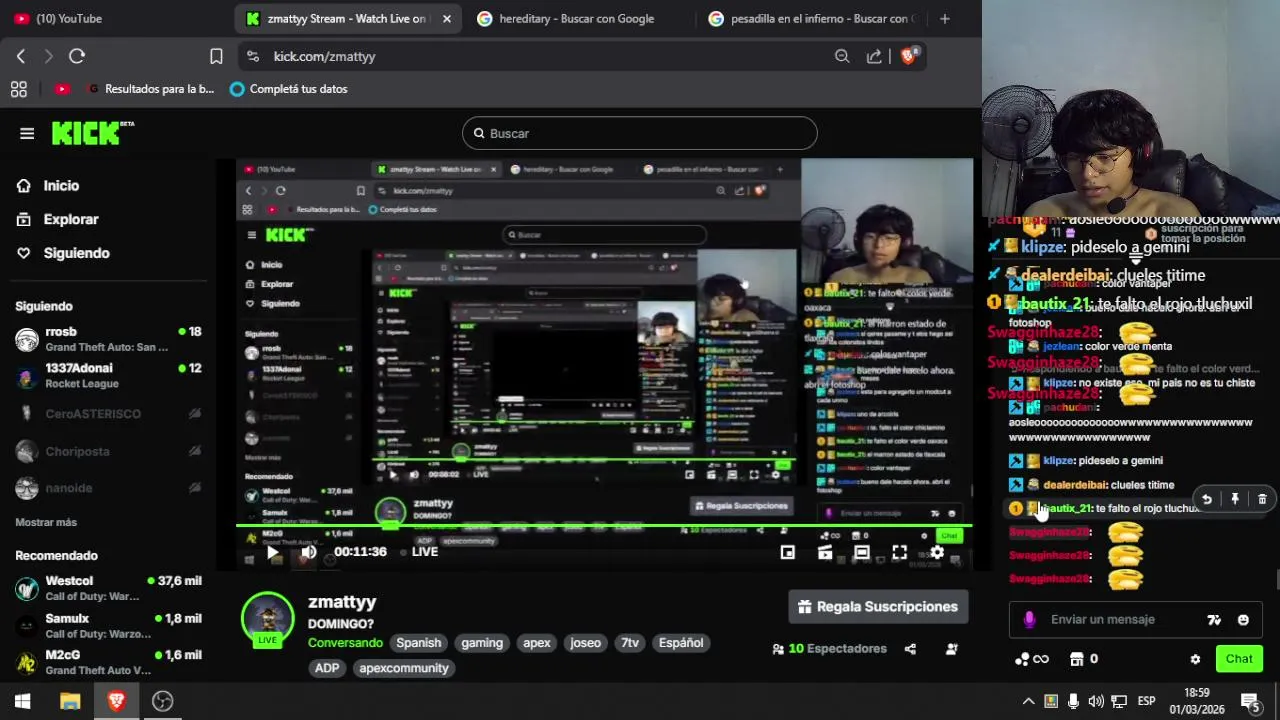Share this page from the address bar
Screen dimensions: 1280x720
(874, 56)
